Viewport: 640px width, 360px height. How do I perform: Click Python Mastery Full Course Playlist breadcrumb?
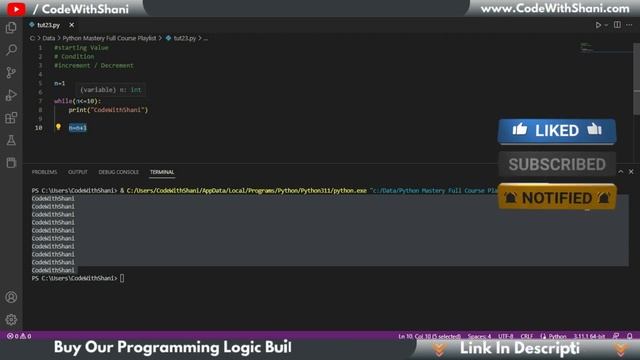109,38
